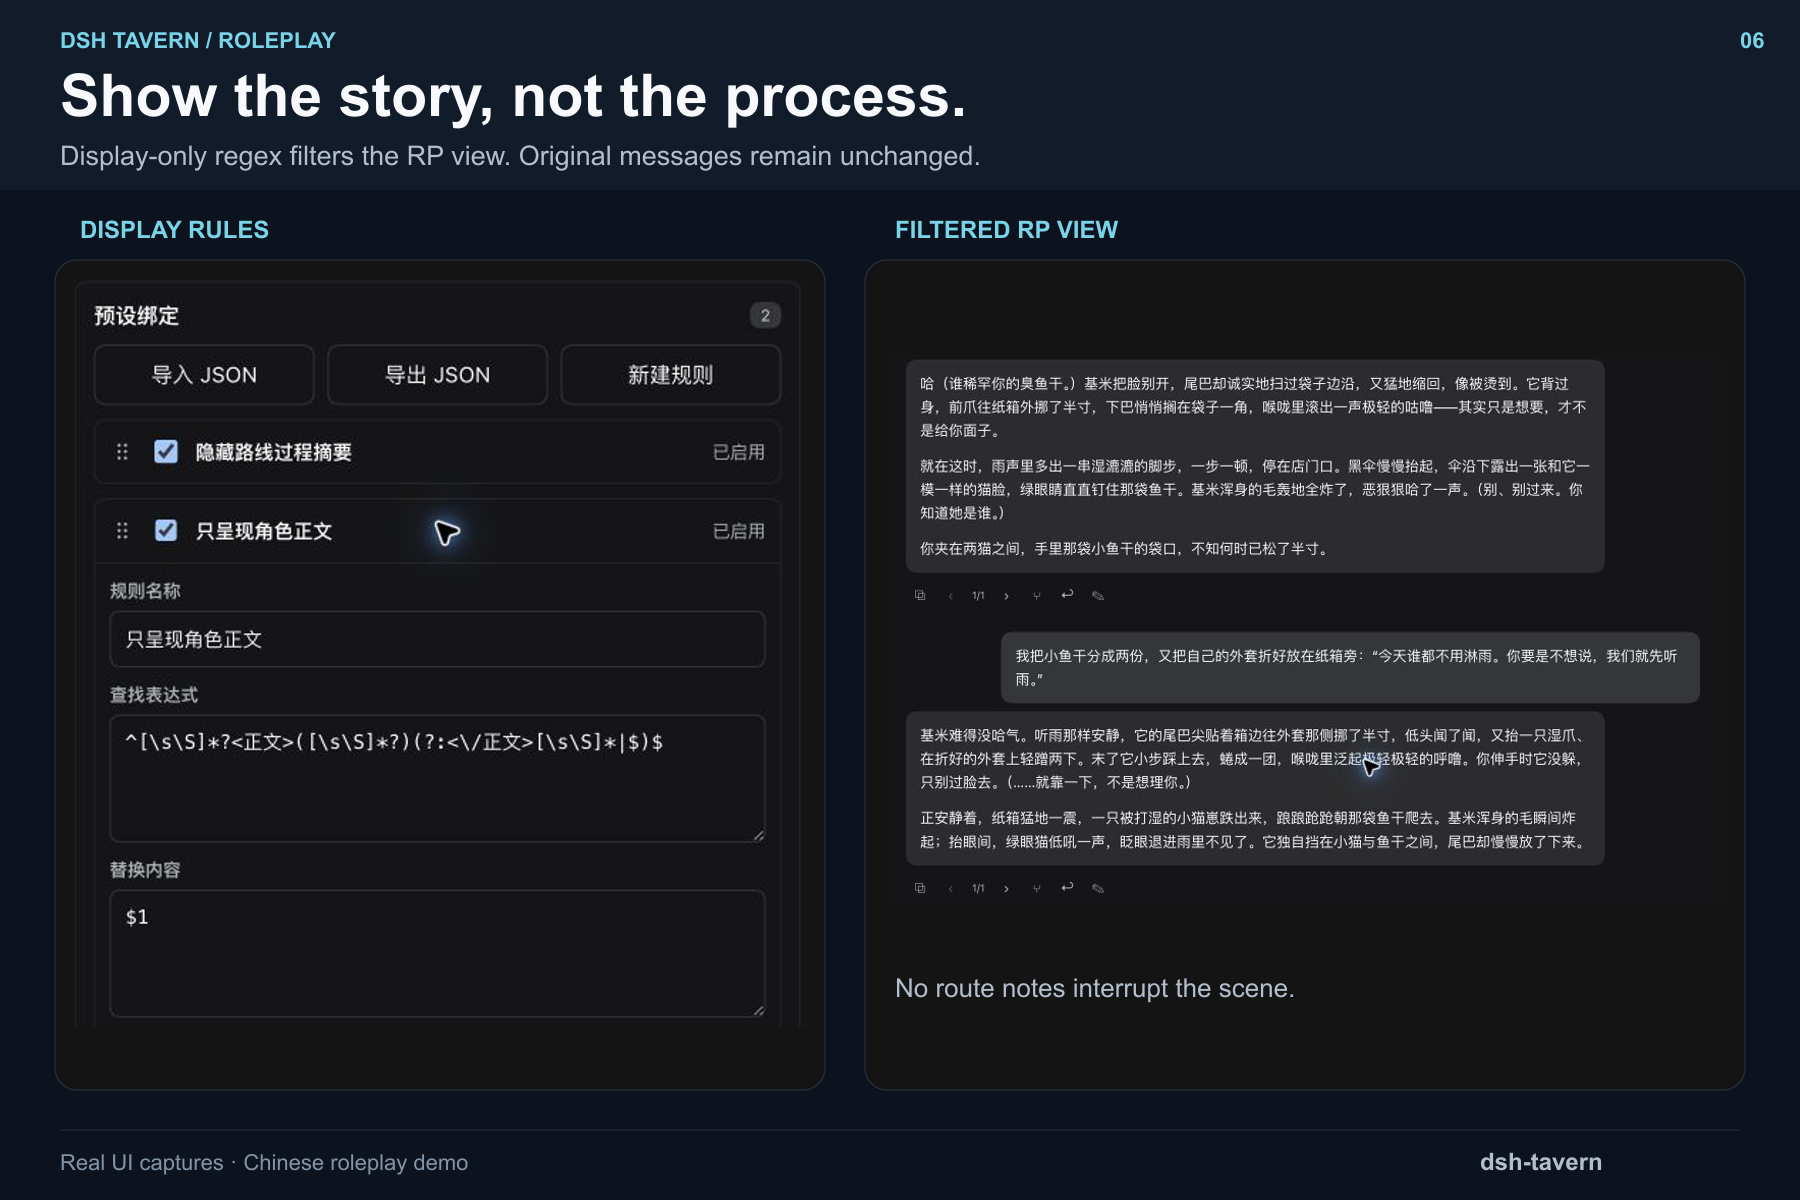Previous swipe arrow under 哈（谁稀罕 message

(x=950, y=596)
